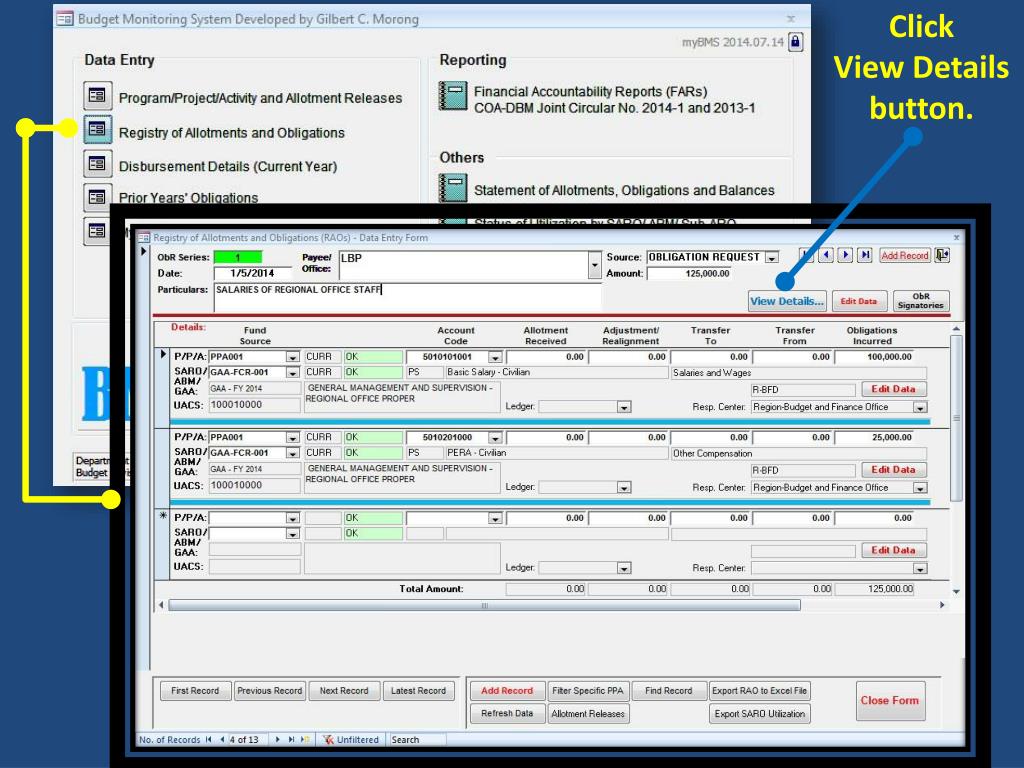Click next-record arrow in bottom navigation bar
This screenshot has height=768, width=1024.
[x=278, y=739]
